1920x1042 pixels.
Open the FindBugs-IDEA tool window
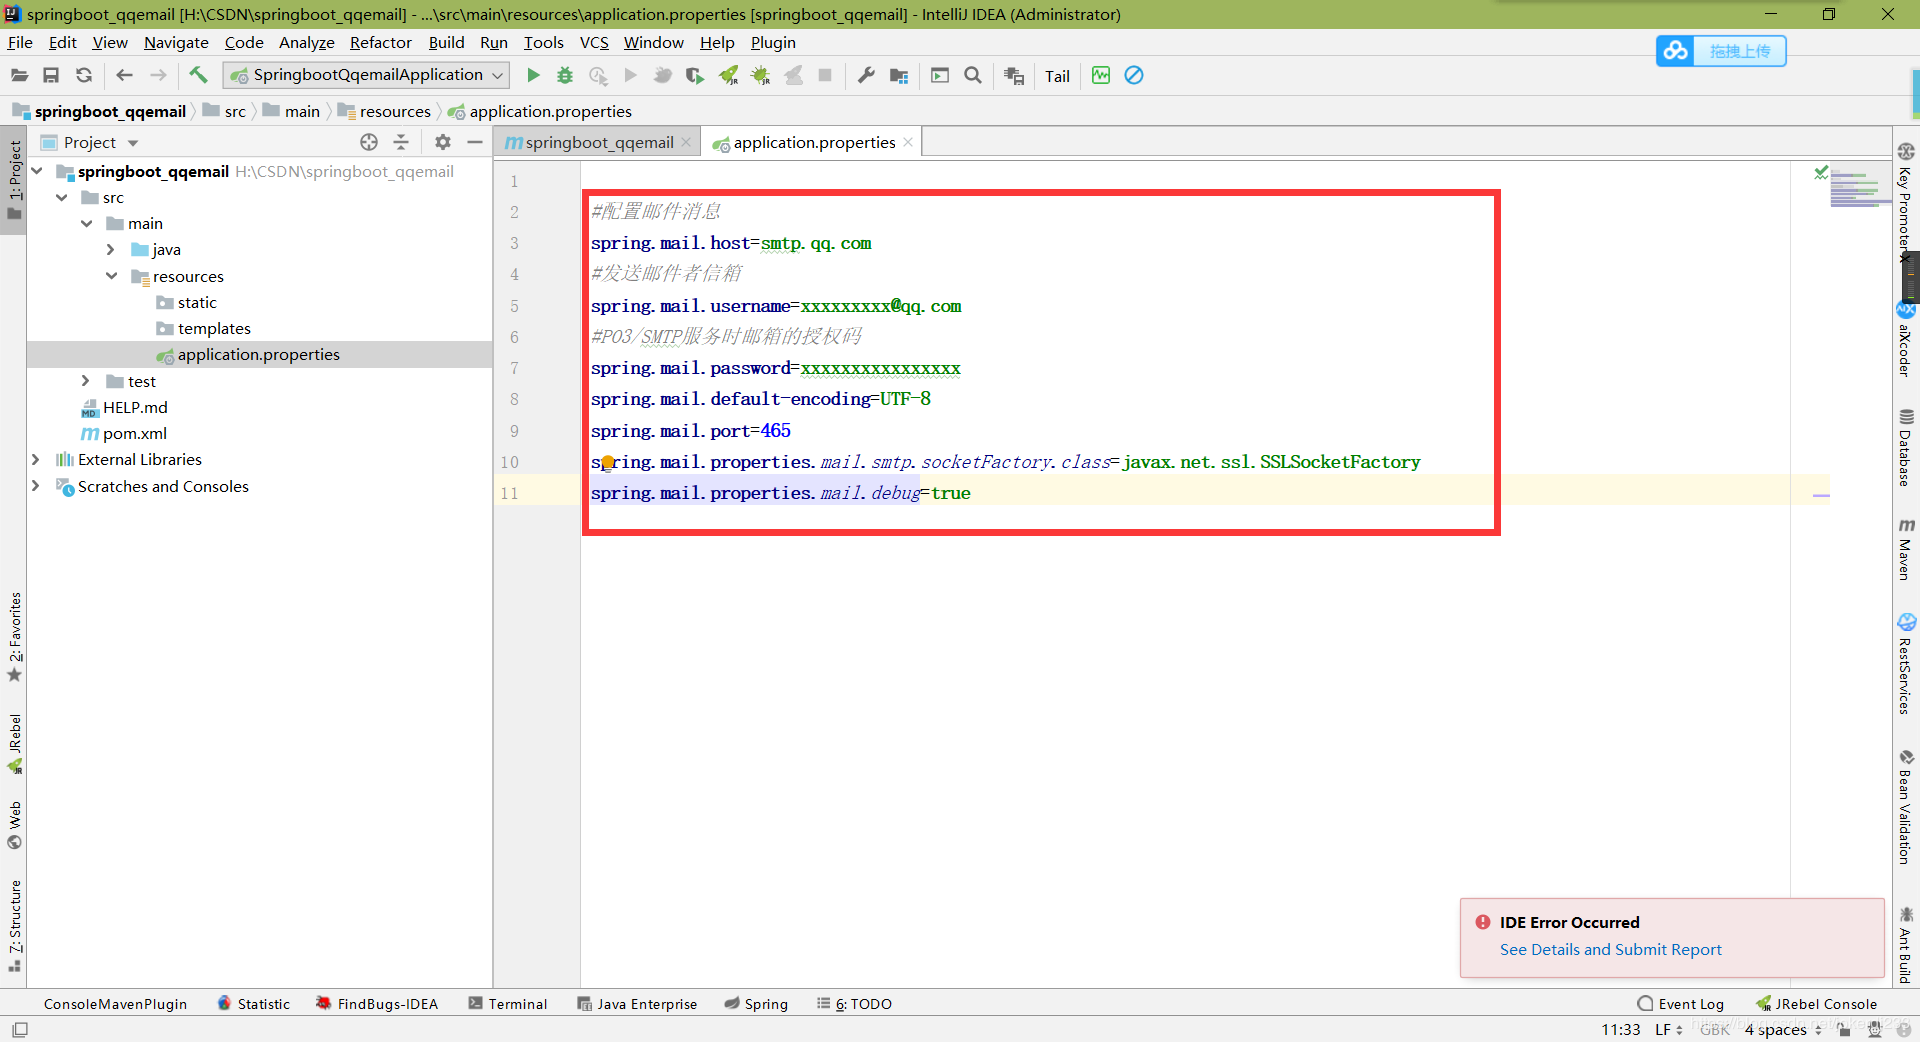click(377, 1004)
